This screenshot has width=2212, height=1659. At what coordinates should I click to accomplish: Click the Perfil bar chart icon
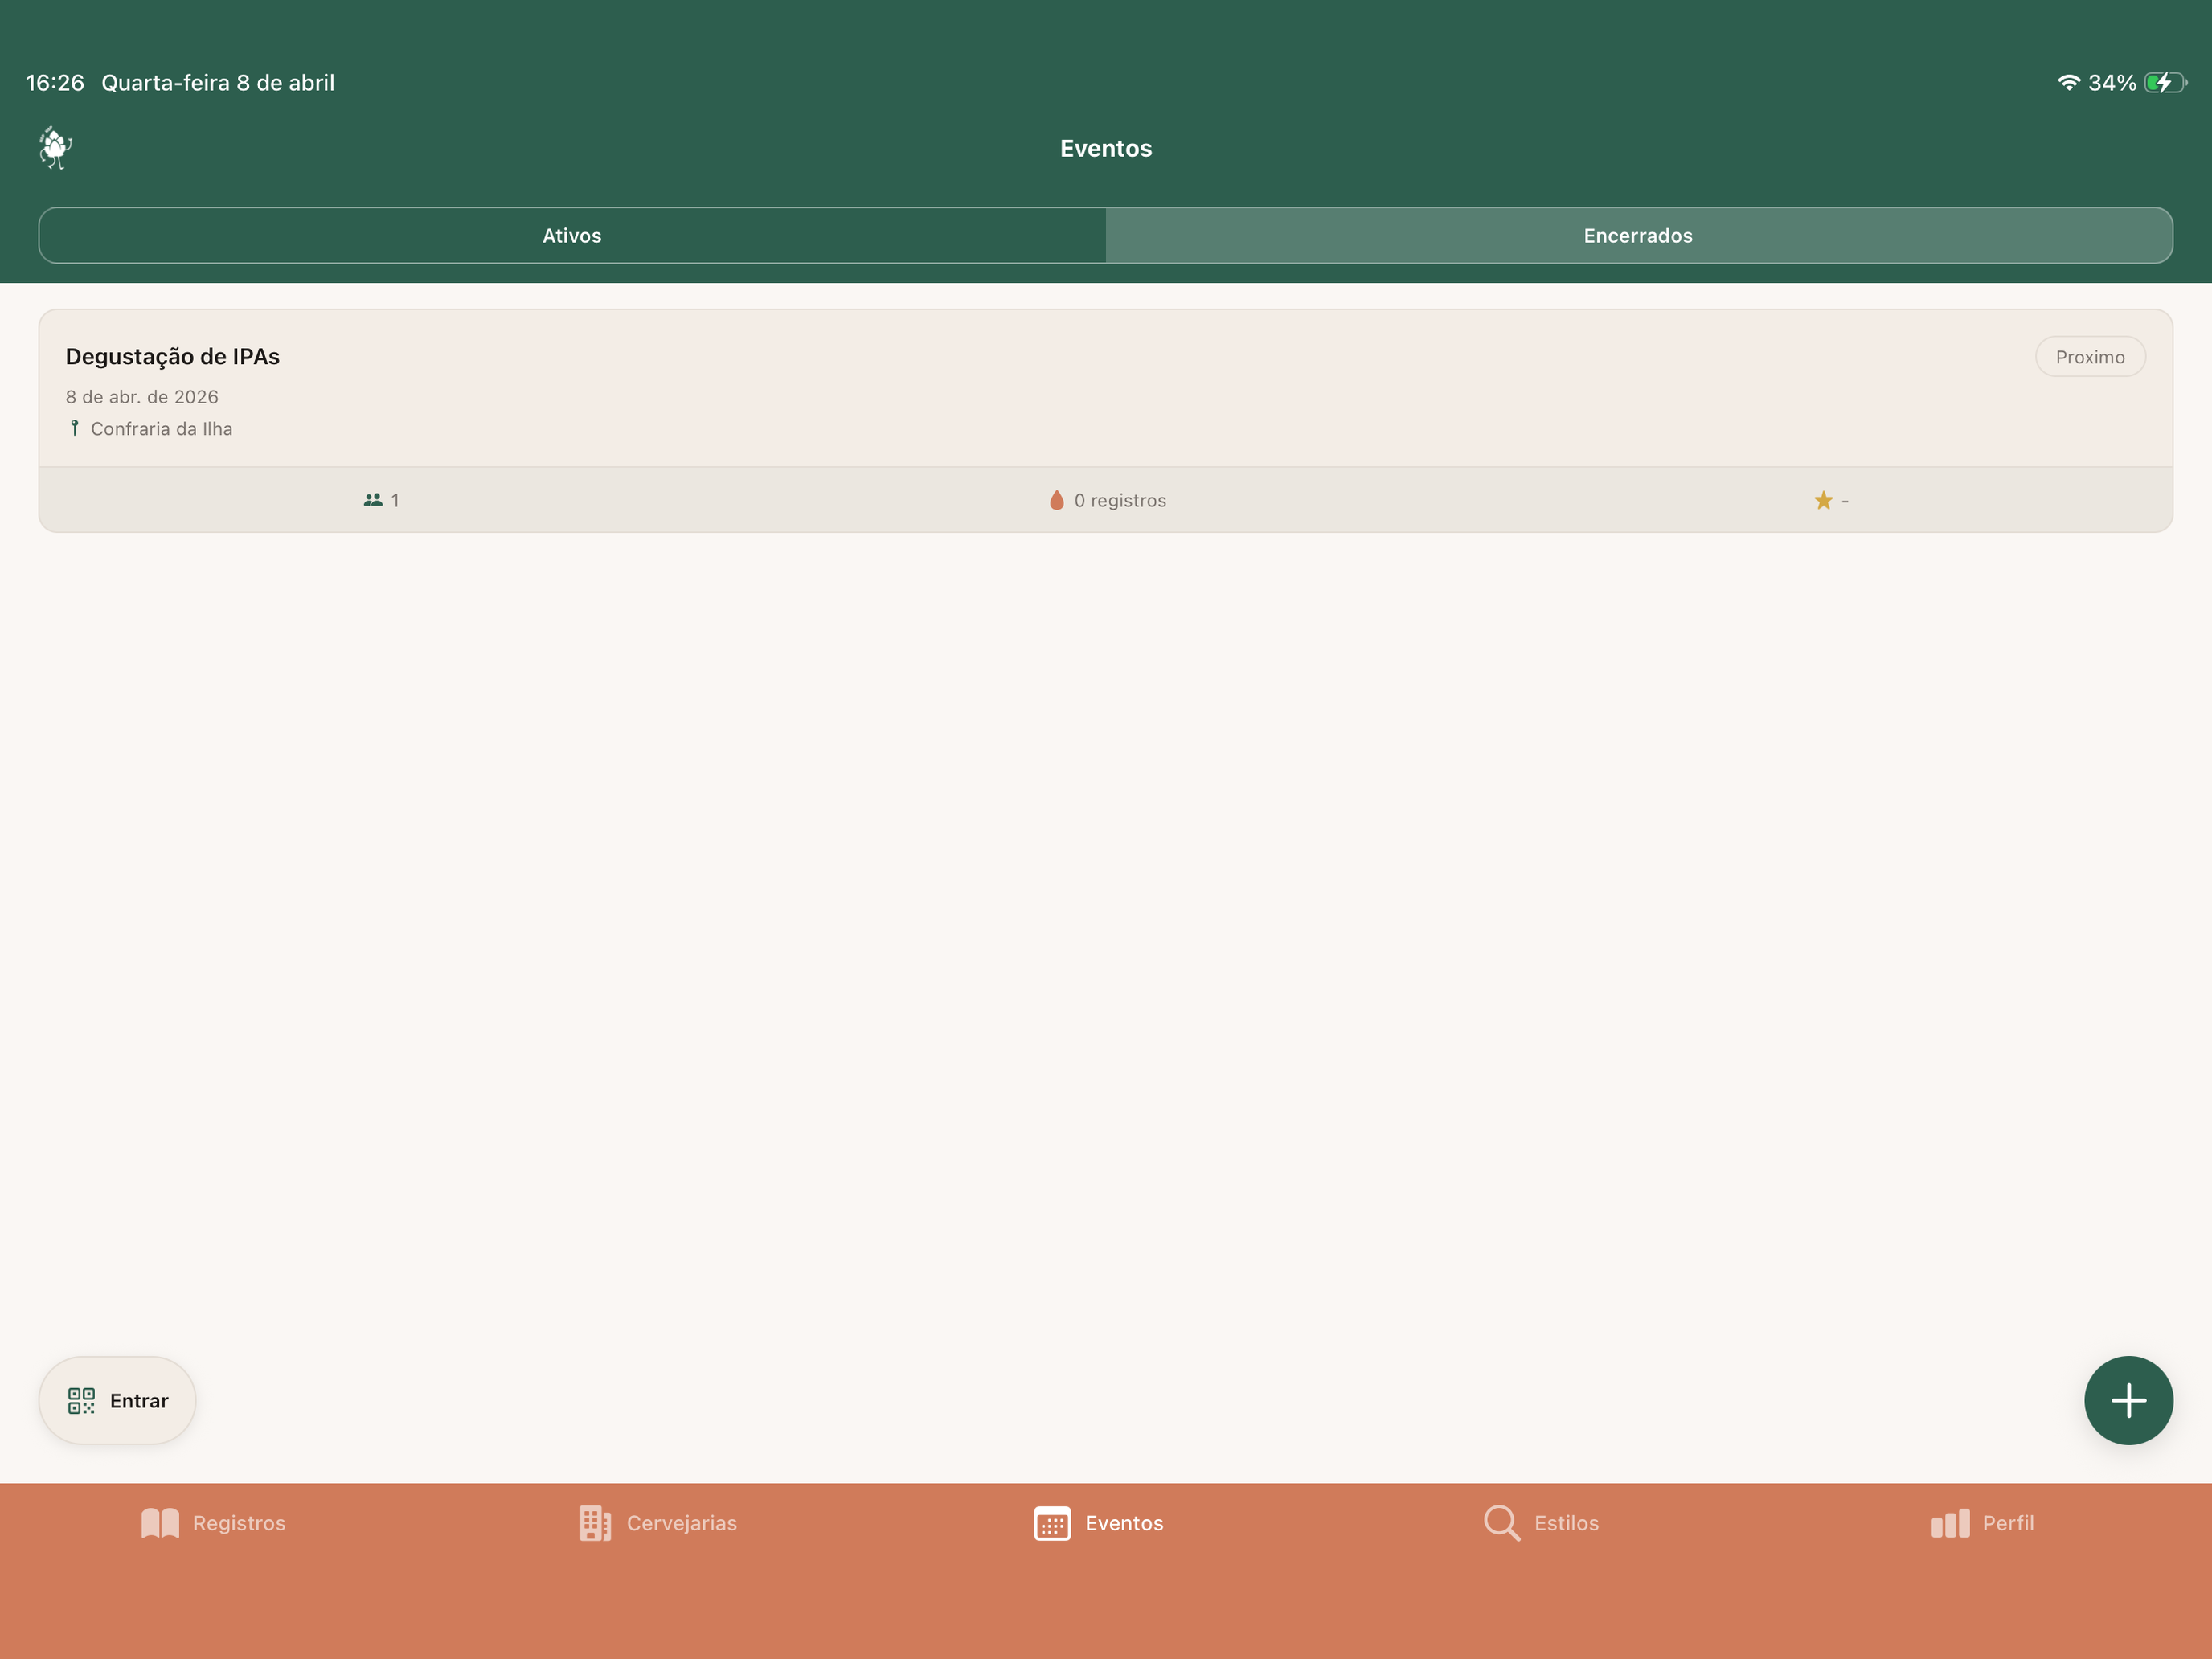point(1950,1523)
